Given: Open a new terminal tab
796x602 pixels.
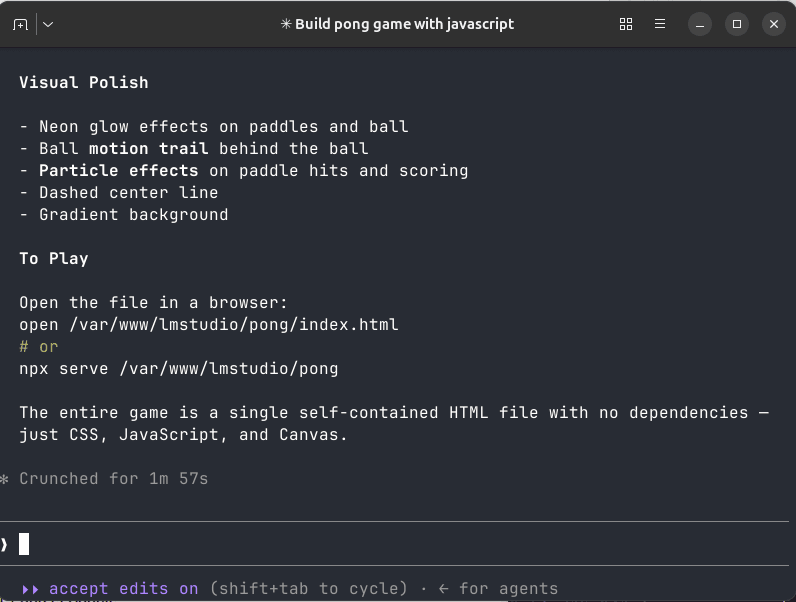Looking at the screenshot, I should tap(20, 24).
